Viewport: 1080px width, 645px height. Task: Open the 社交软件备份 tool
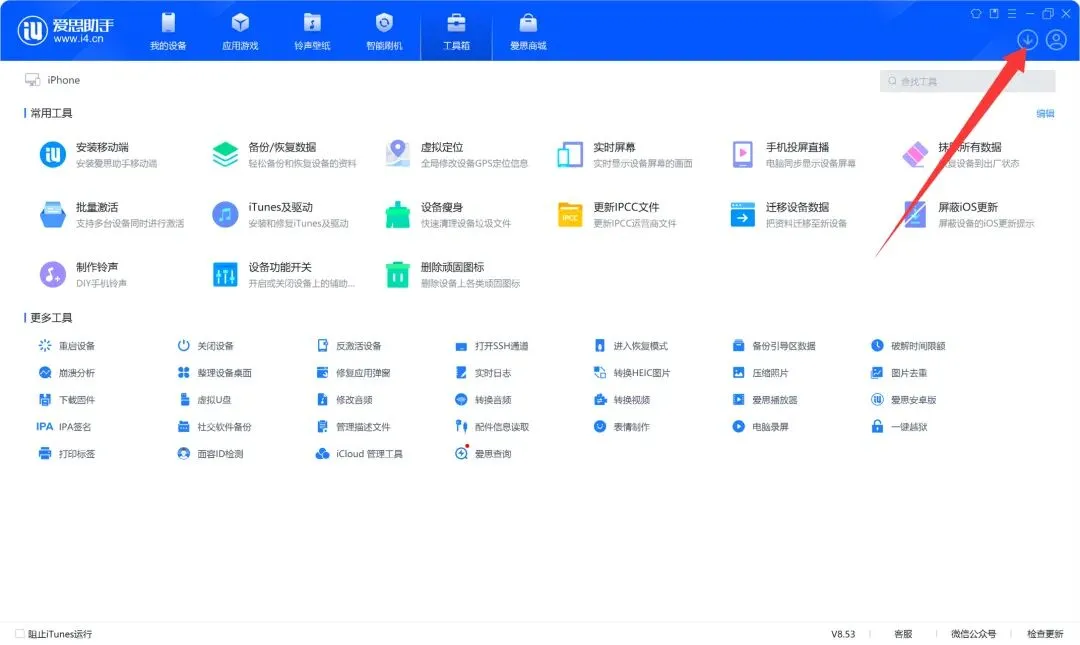click(214, 427)
